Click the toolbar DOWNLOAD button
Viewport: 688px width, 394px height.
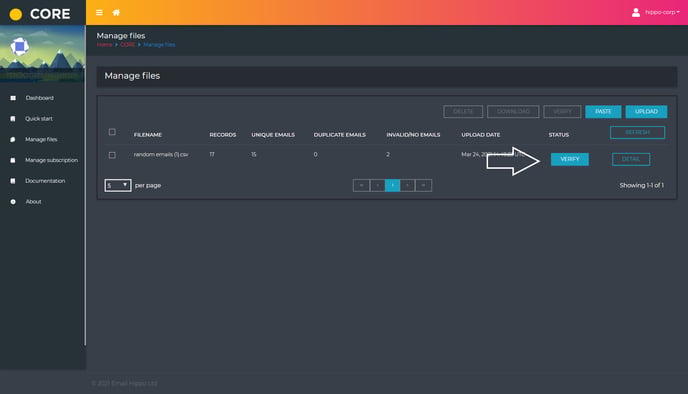coord(513,111)
